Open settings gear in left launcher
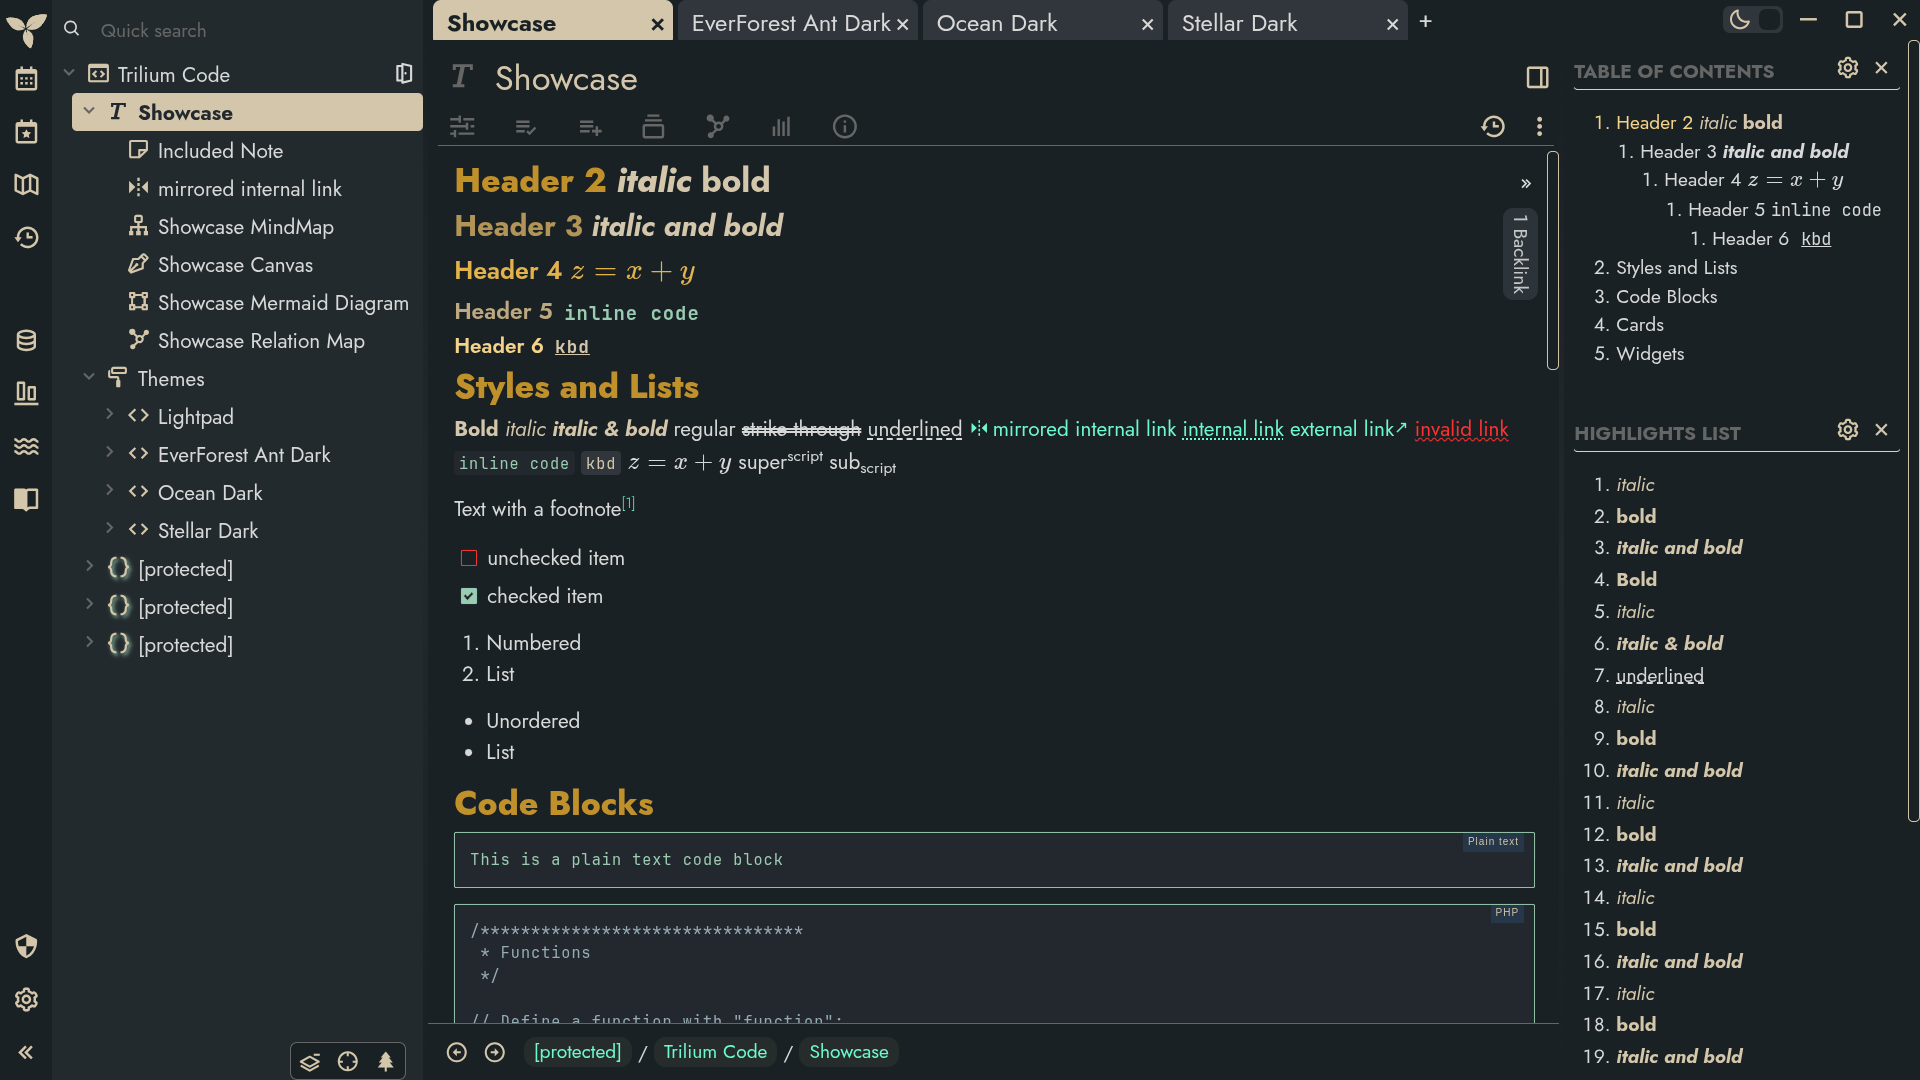The width and height of the screenshot is (1920, 1080). click(x=26, y=999)
